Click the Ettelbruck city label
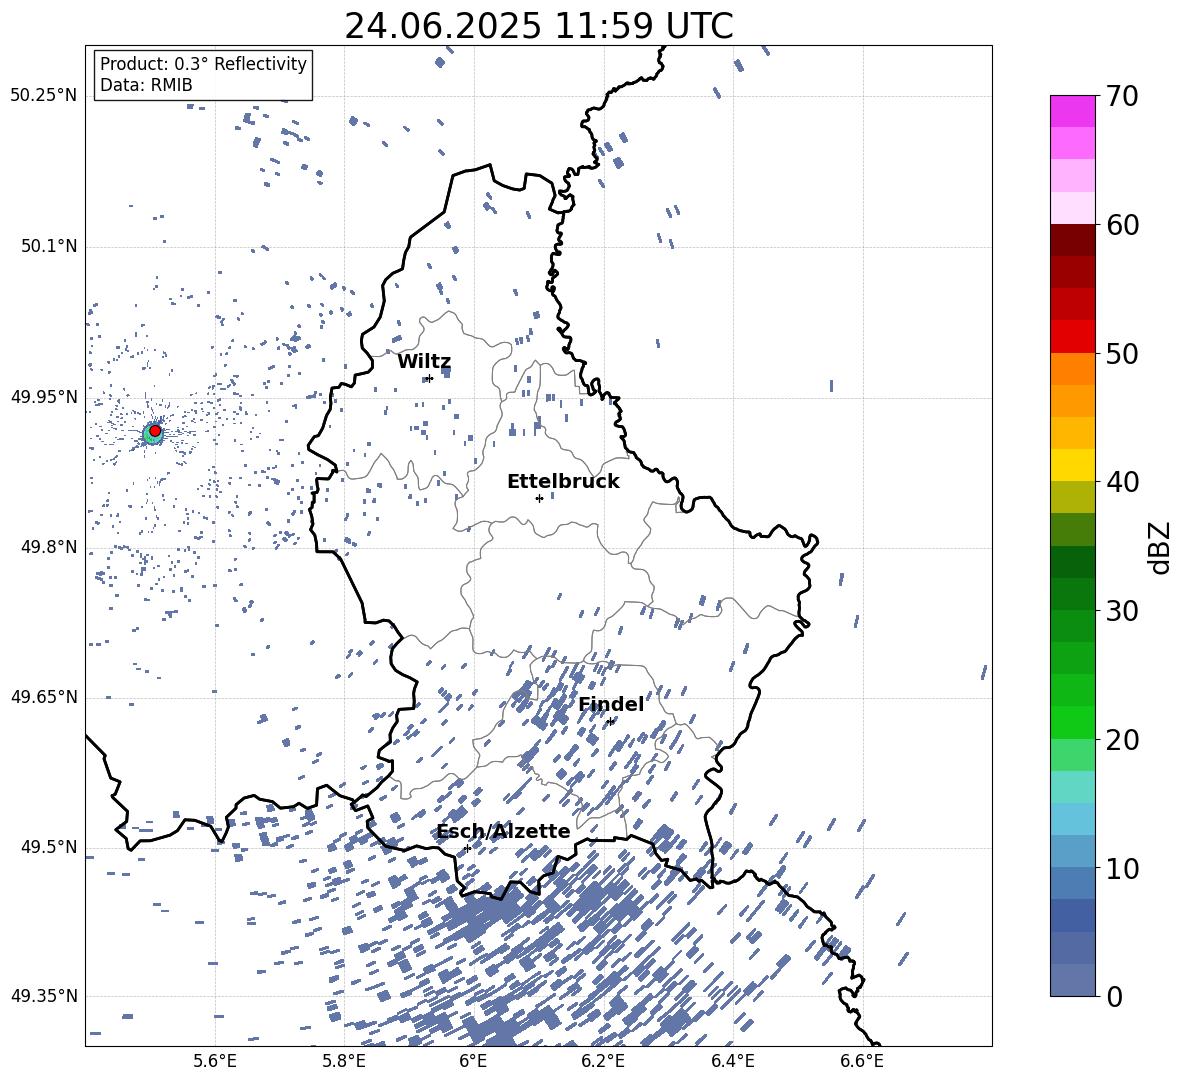This screenshot has height=1081, width=1184. click(x=563, y=482)
